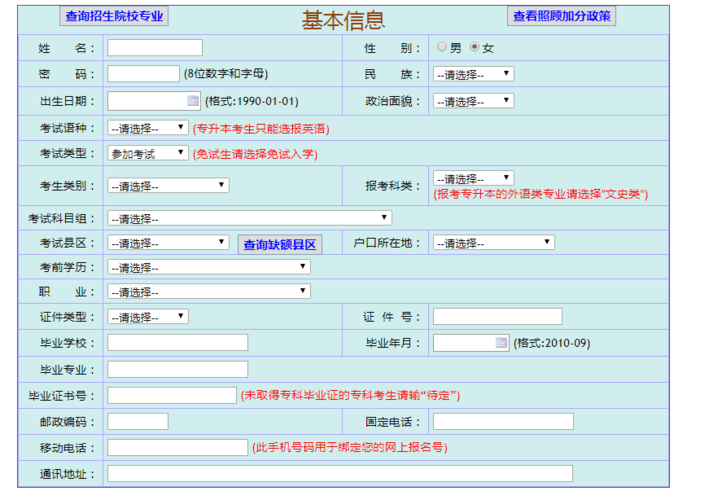Open the 考试语种 dropdown
This screenshot has width=709, height=500.
click(x=148, y=128)
